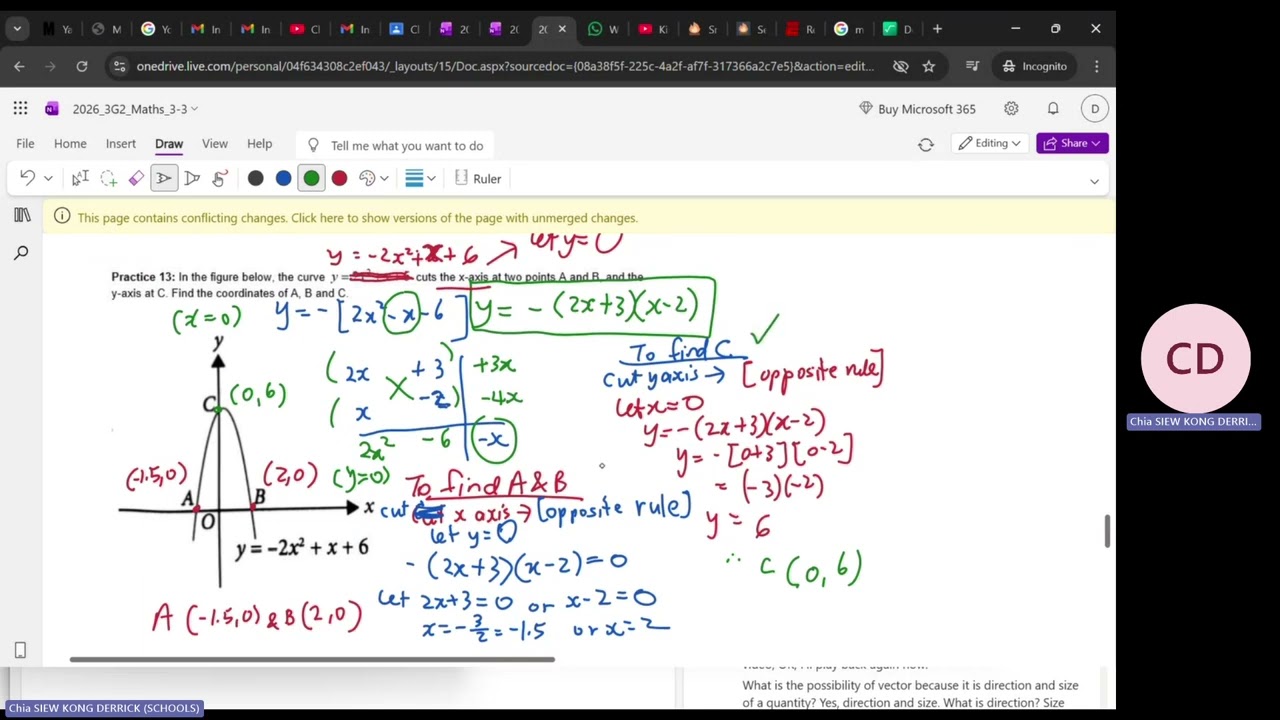Open the Chrome three-dot menu
Screen dimensions: 1280x720
coord(1097,66)
